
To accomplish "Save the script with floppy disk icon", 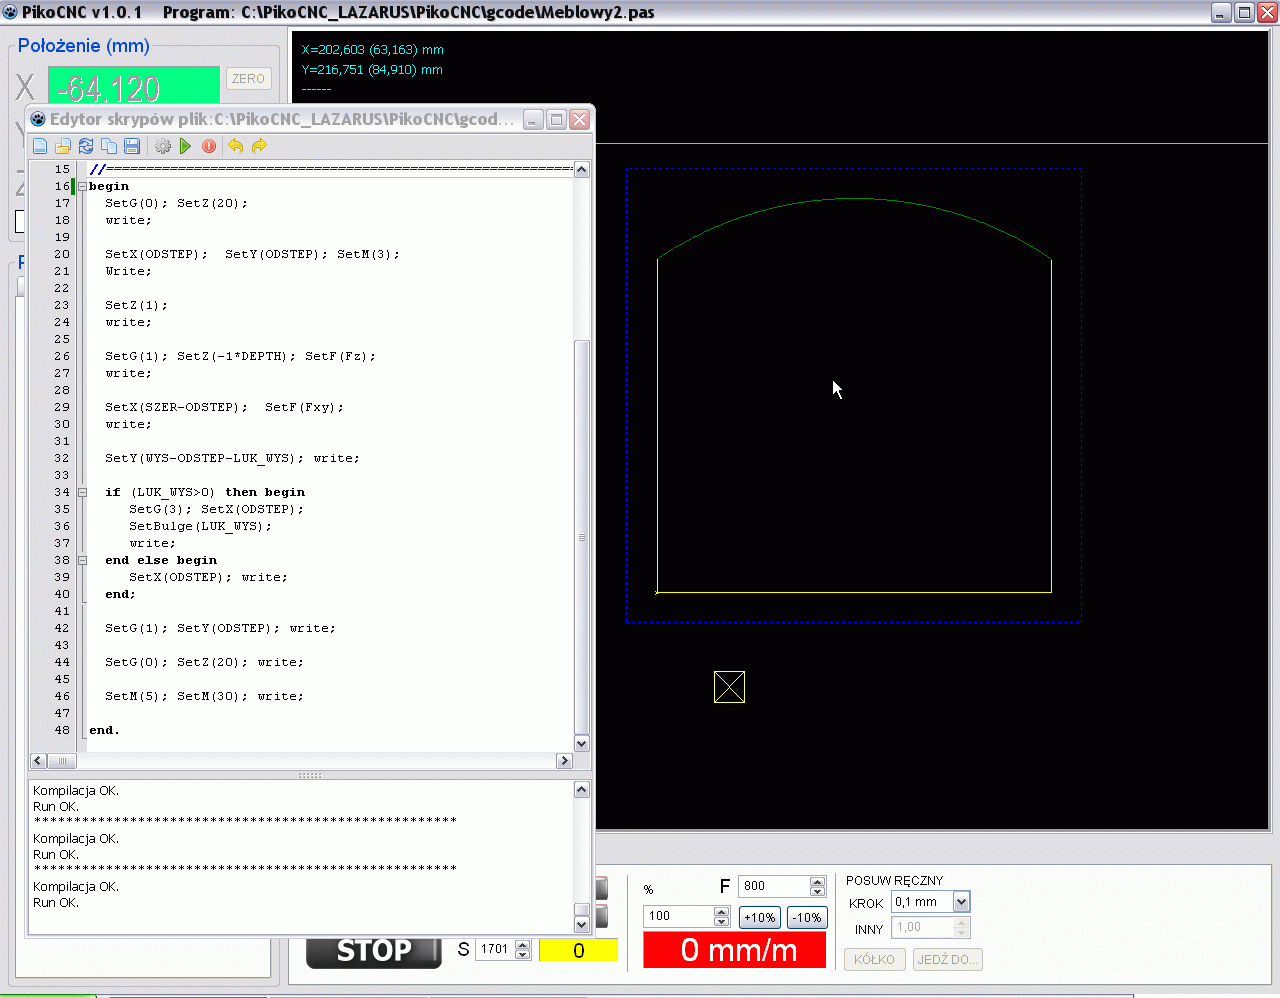I will [x=132, y=146].
